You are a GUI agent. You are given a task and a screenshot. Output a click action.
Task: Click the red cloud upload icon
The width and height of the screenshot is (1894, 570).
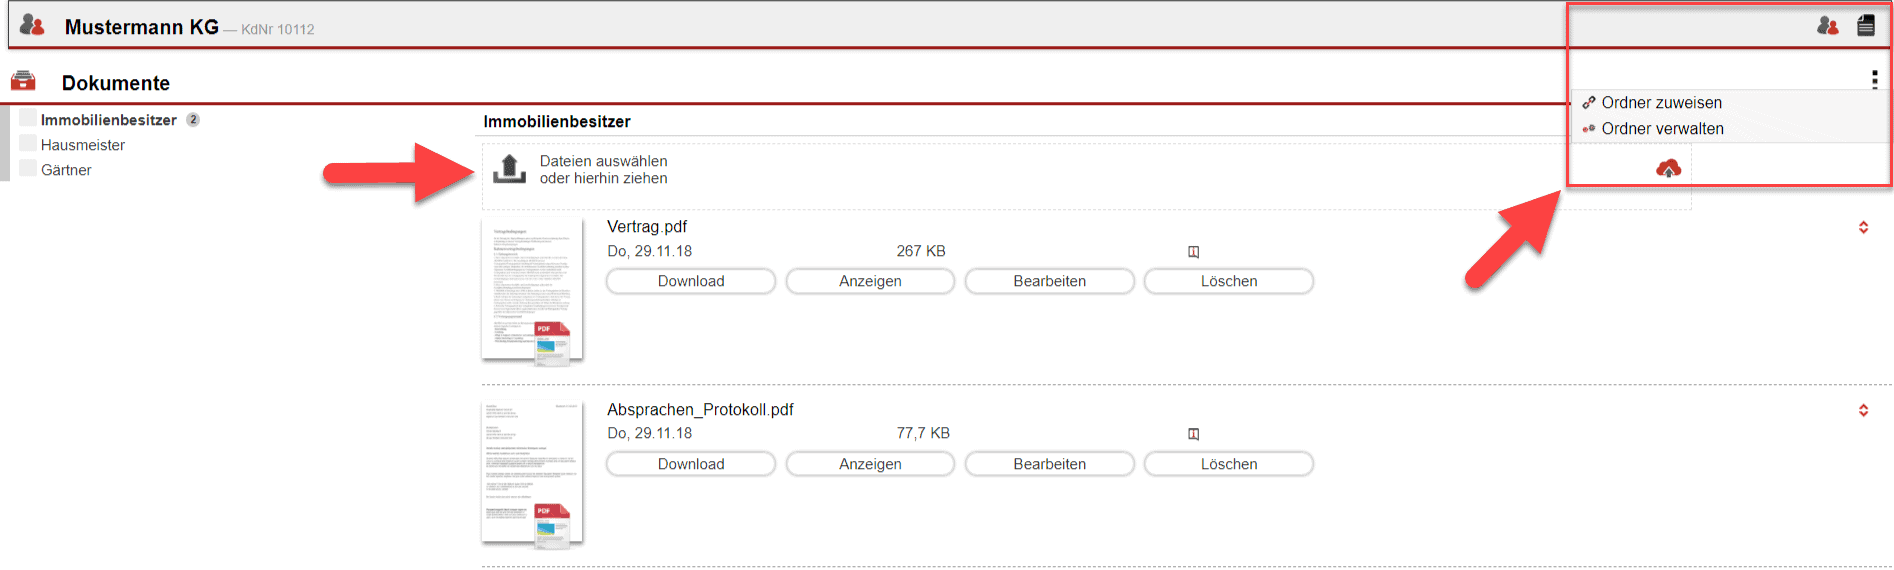coord(1668,168)
